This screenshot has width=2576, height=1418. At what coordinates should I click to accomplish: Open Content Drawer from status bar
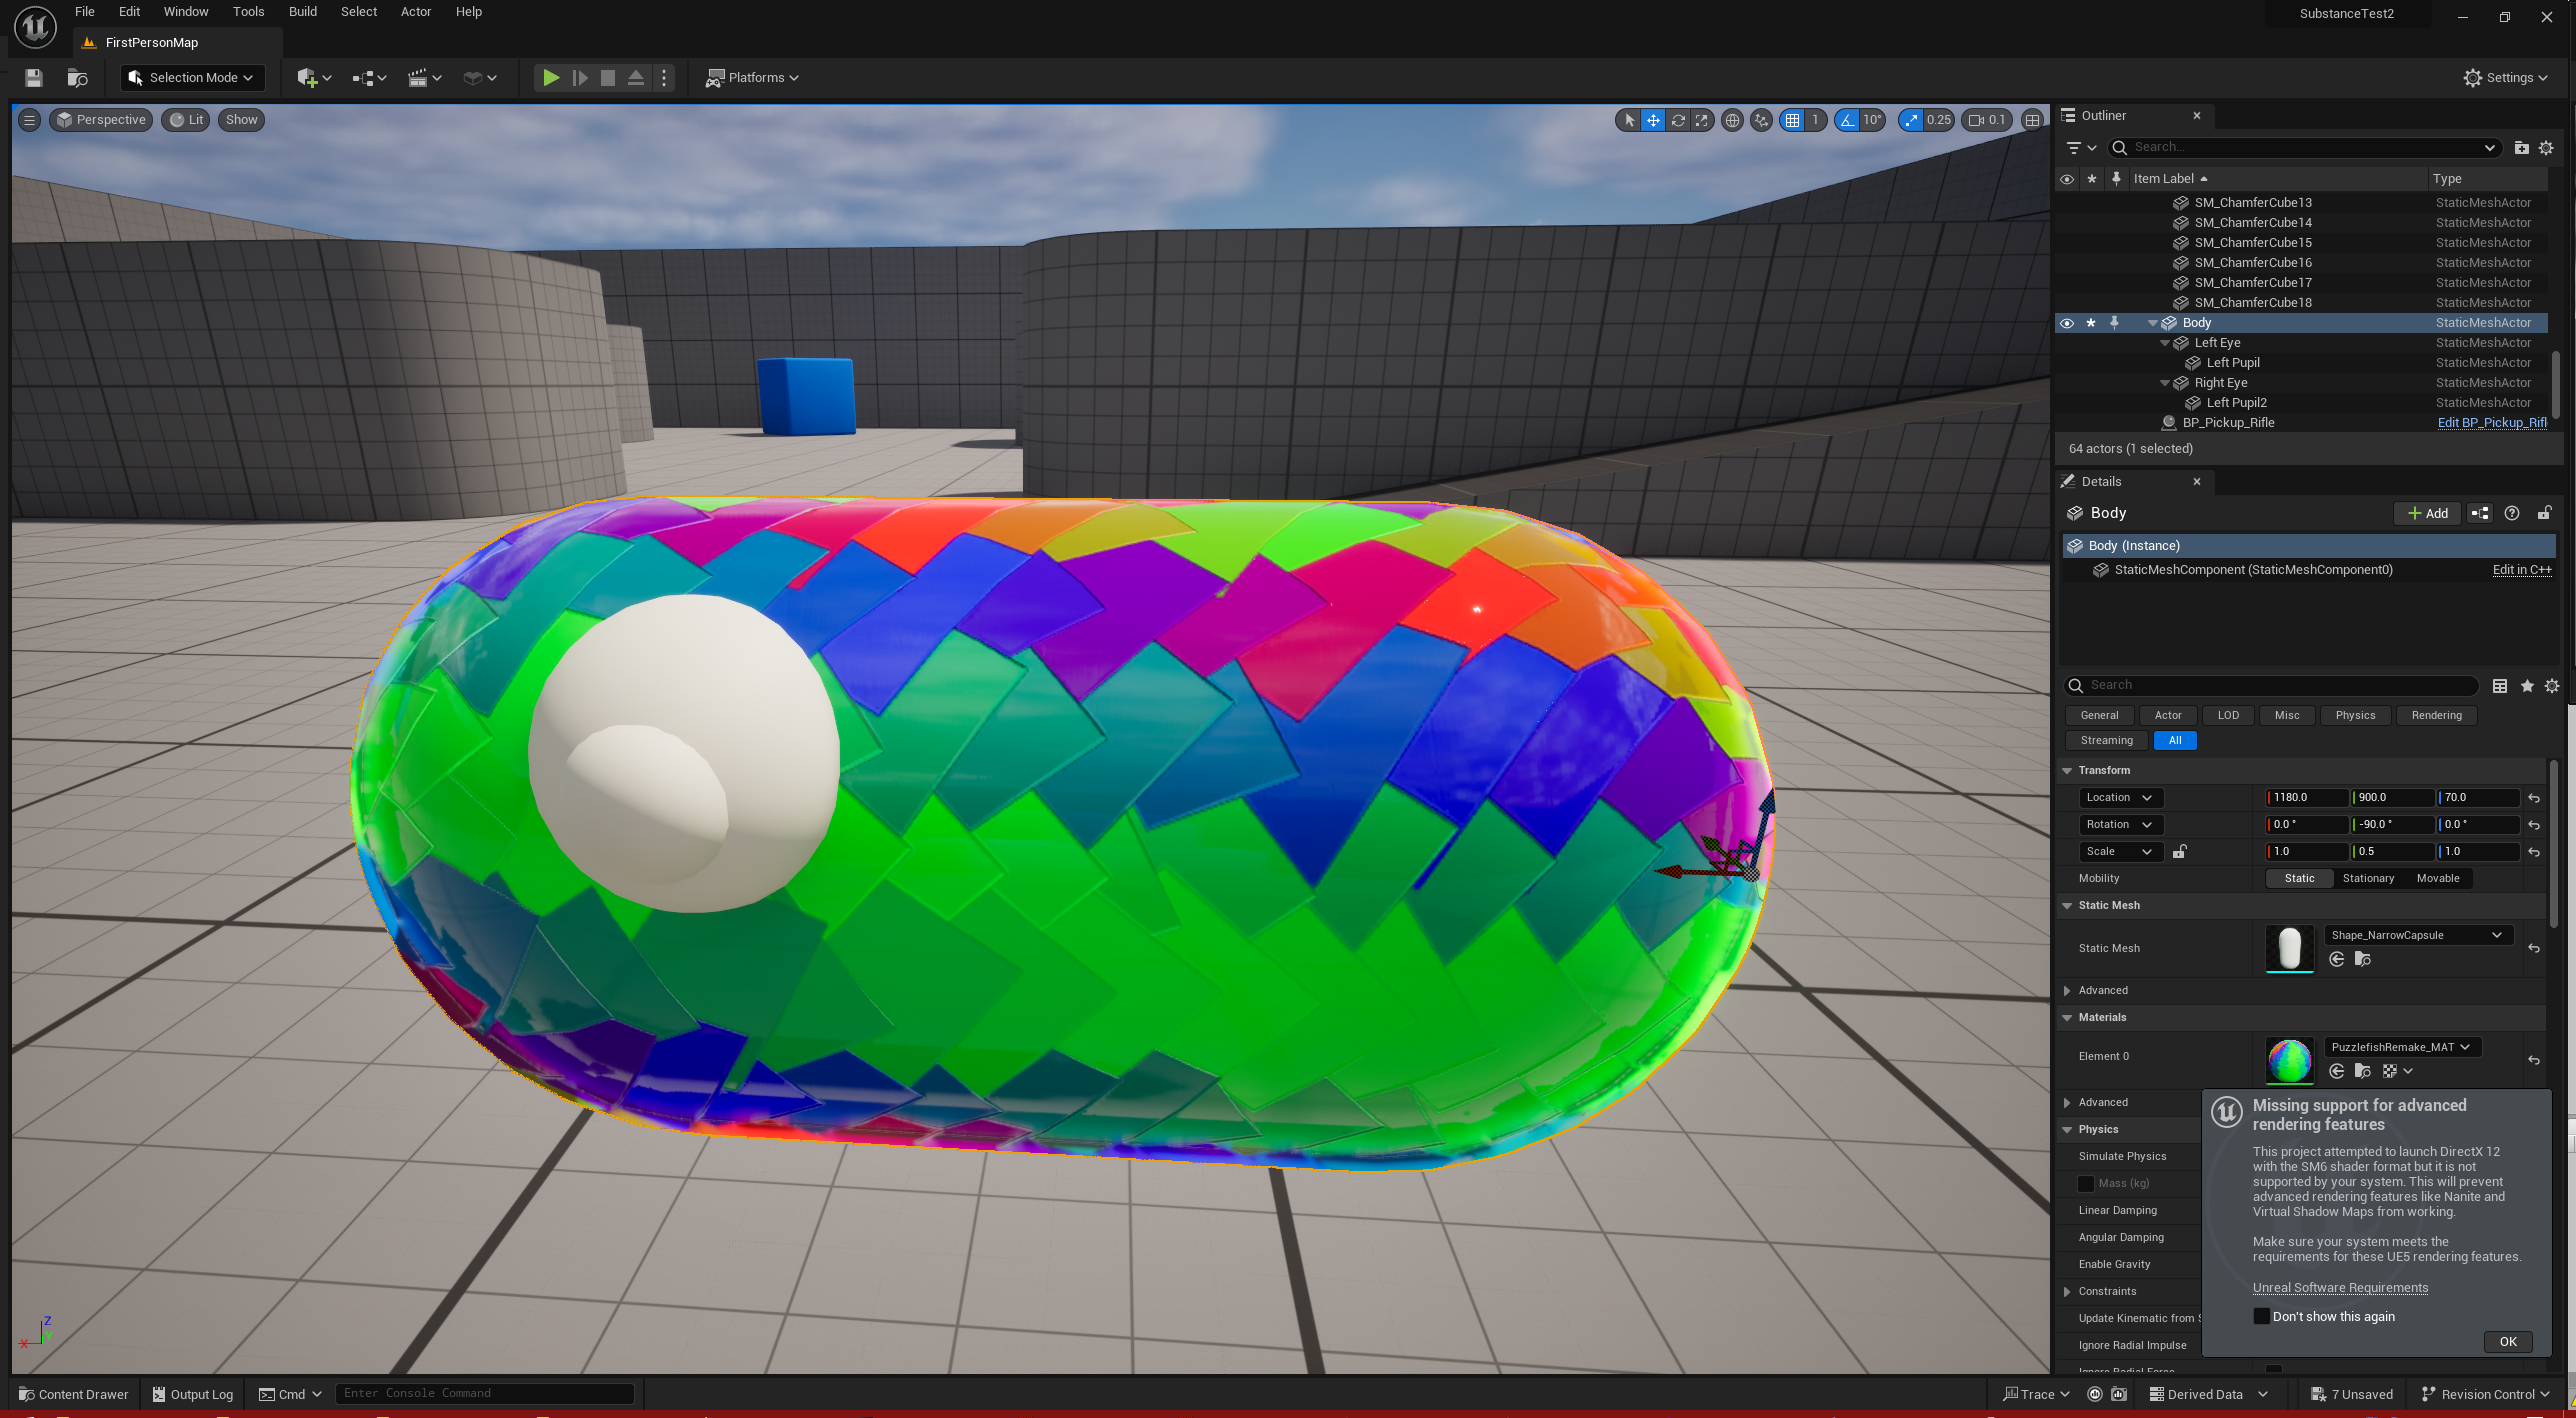73,1394
